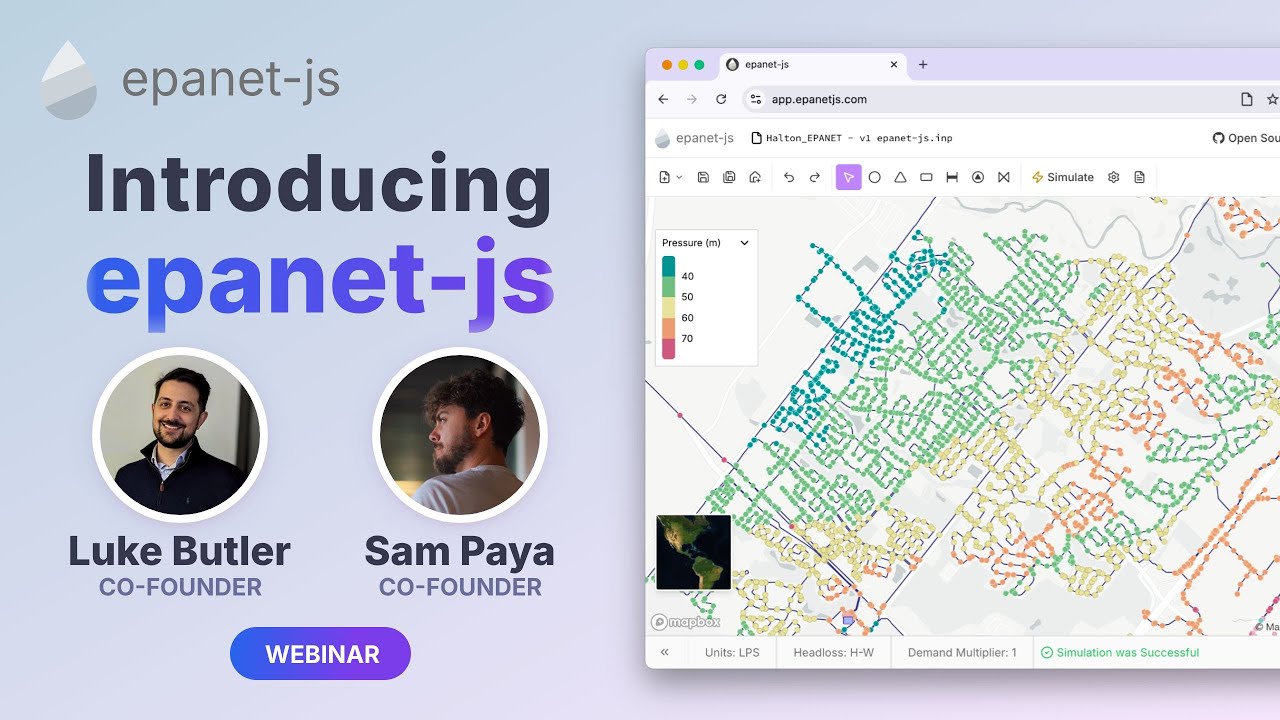Click the Save icon
The image size is (1280, 720).
[x=703, y=177]
